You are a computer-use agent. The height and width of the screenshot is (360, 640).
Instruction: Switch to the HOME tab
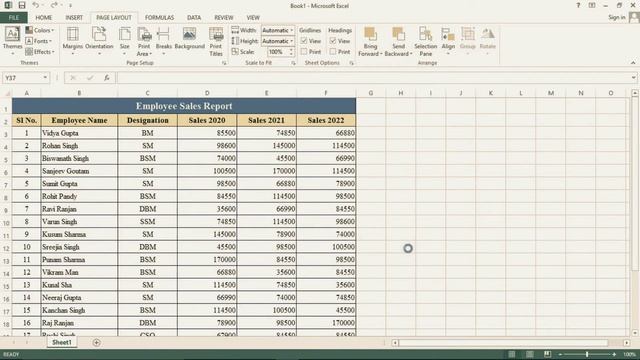pyautogui.click(x=44, y=18)
